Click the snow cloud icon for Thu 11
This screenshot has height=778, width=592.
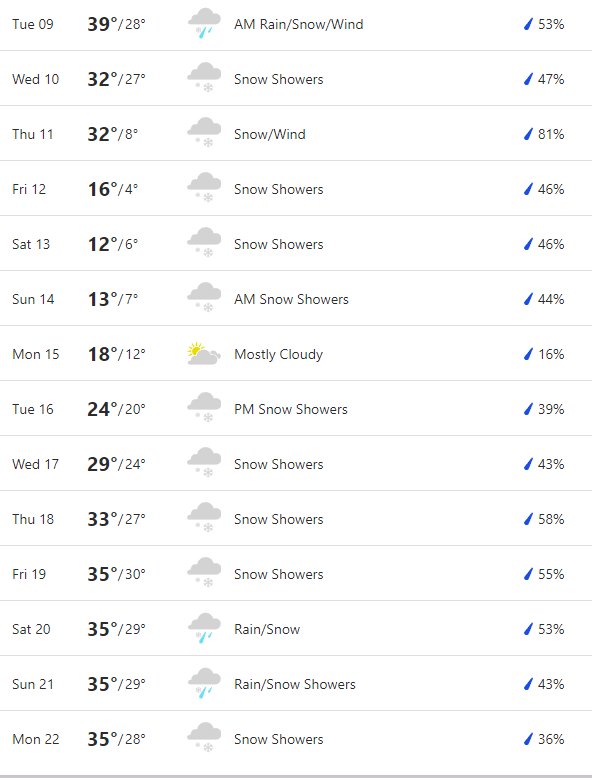[x=204, y=133]
